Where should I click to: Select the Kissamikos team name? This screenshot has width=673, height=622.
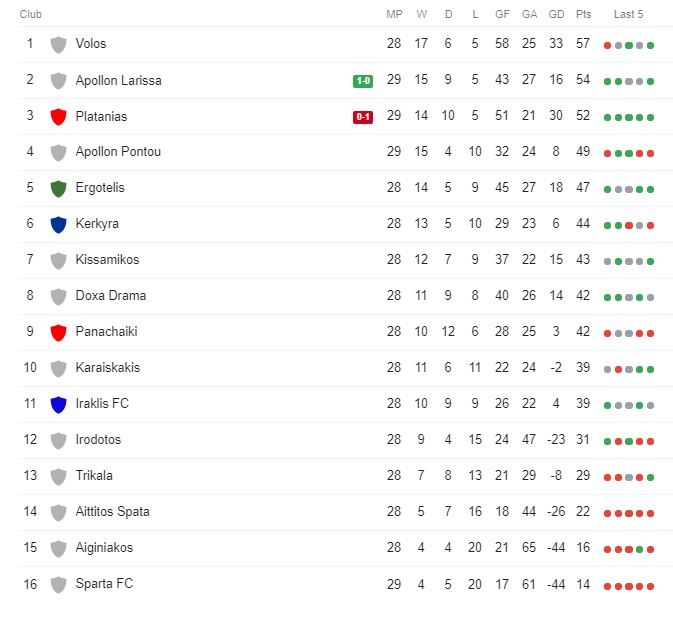(107, 259)
